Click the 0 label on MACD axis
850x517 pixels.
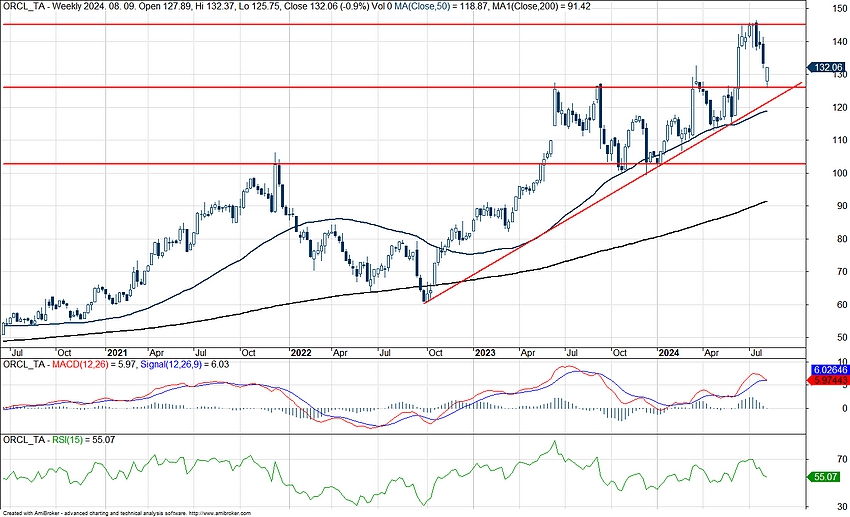coord(845,409)
